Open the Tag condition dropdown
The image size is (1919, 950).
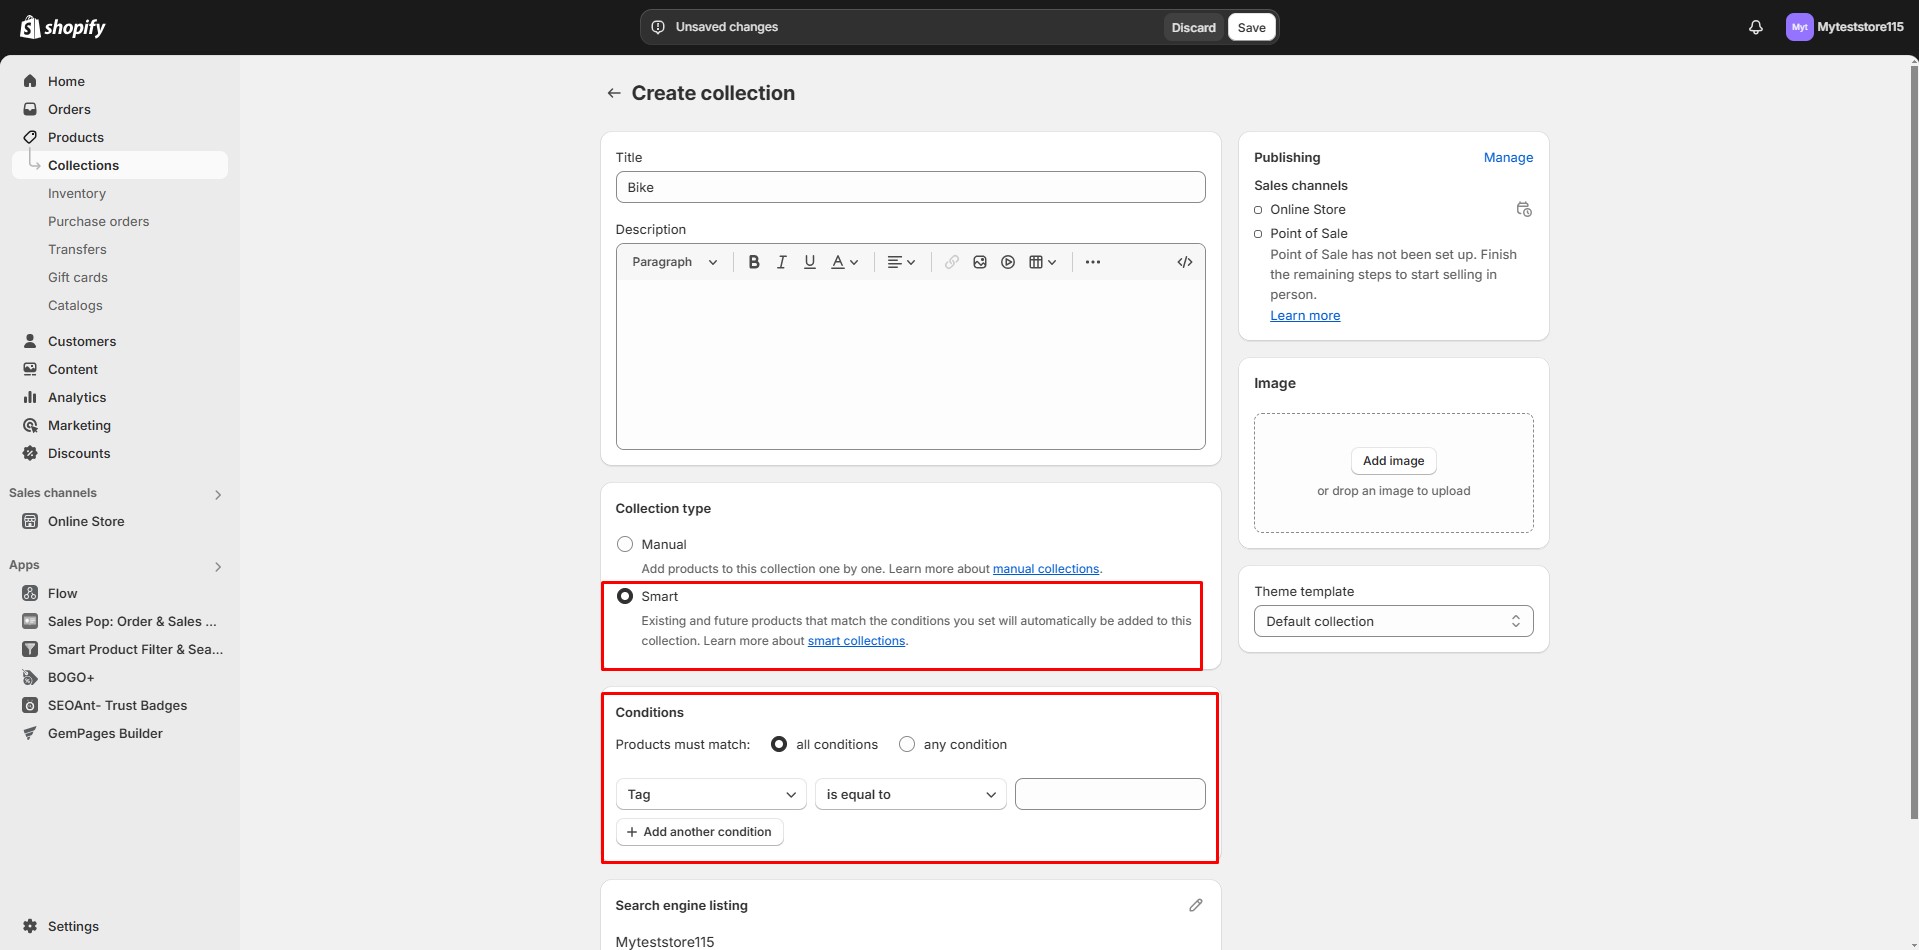coord(711,794)
